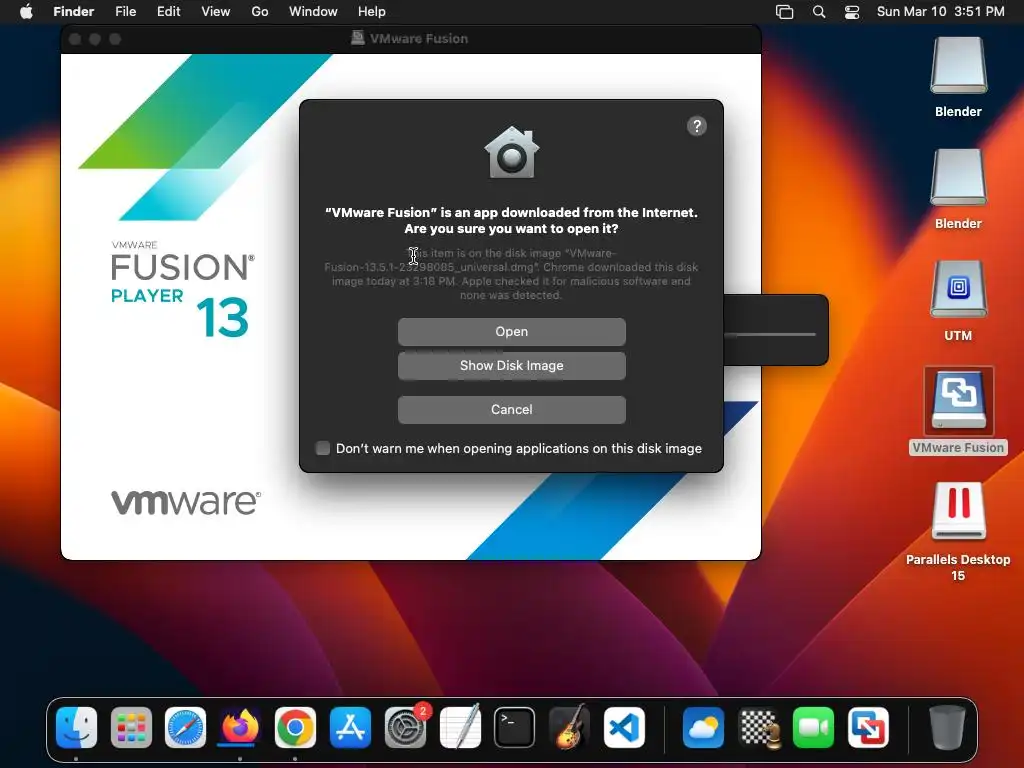Open the Weather app from the Dock
The width and height of the screenshot is (1024, 768).
(x=703, y=728)
